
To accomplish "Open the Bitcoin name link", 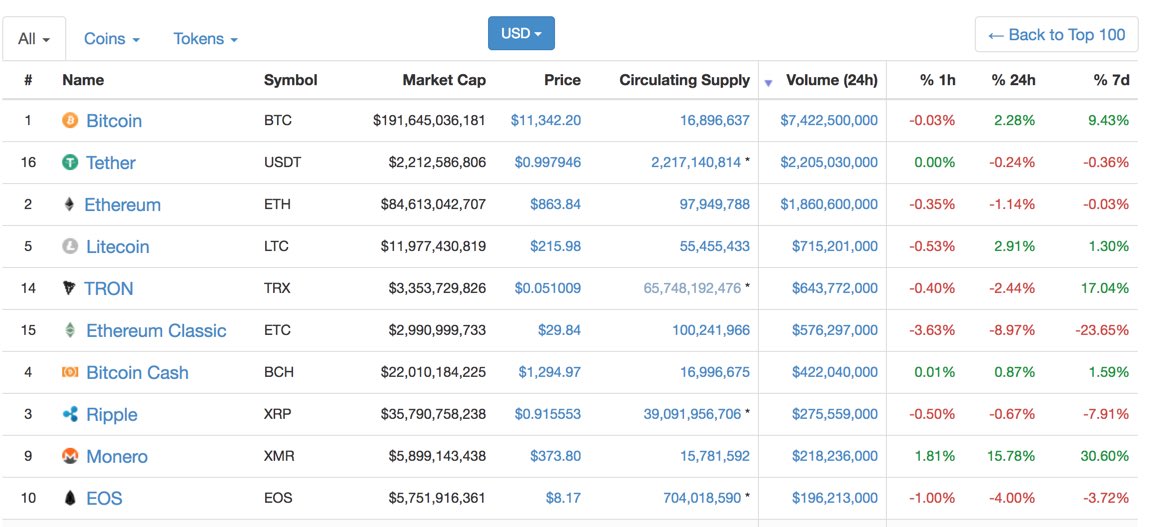I will [114, 120].
